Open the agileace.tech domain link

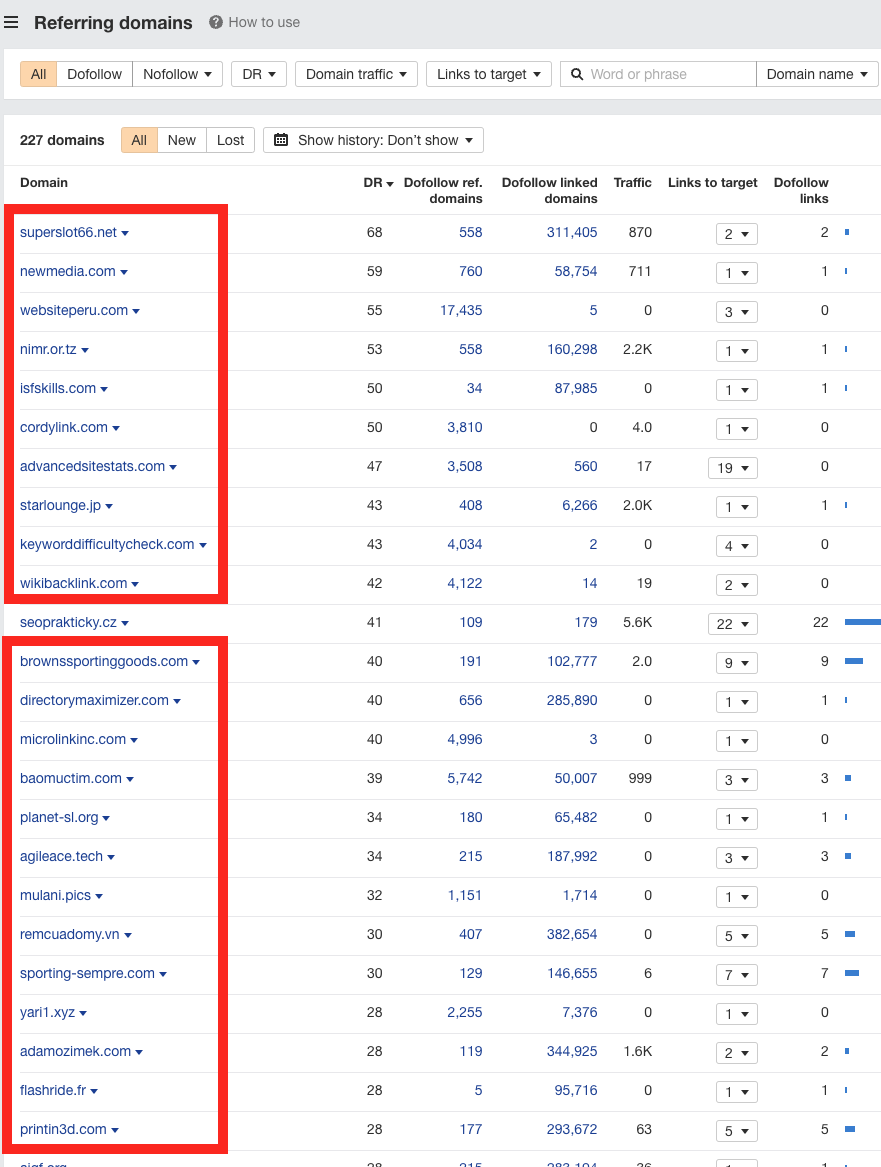coord(62,856)
